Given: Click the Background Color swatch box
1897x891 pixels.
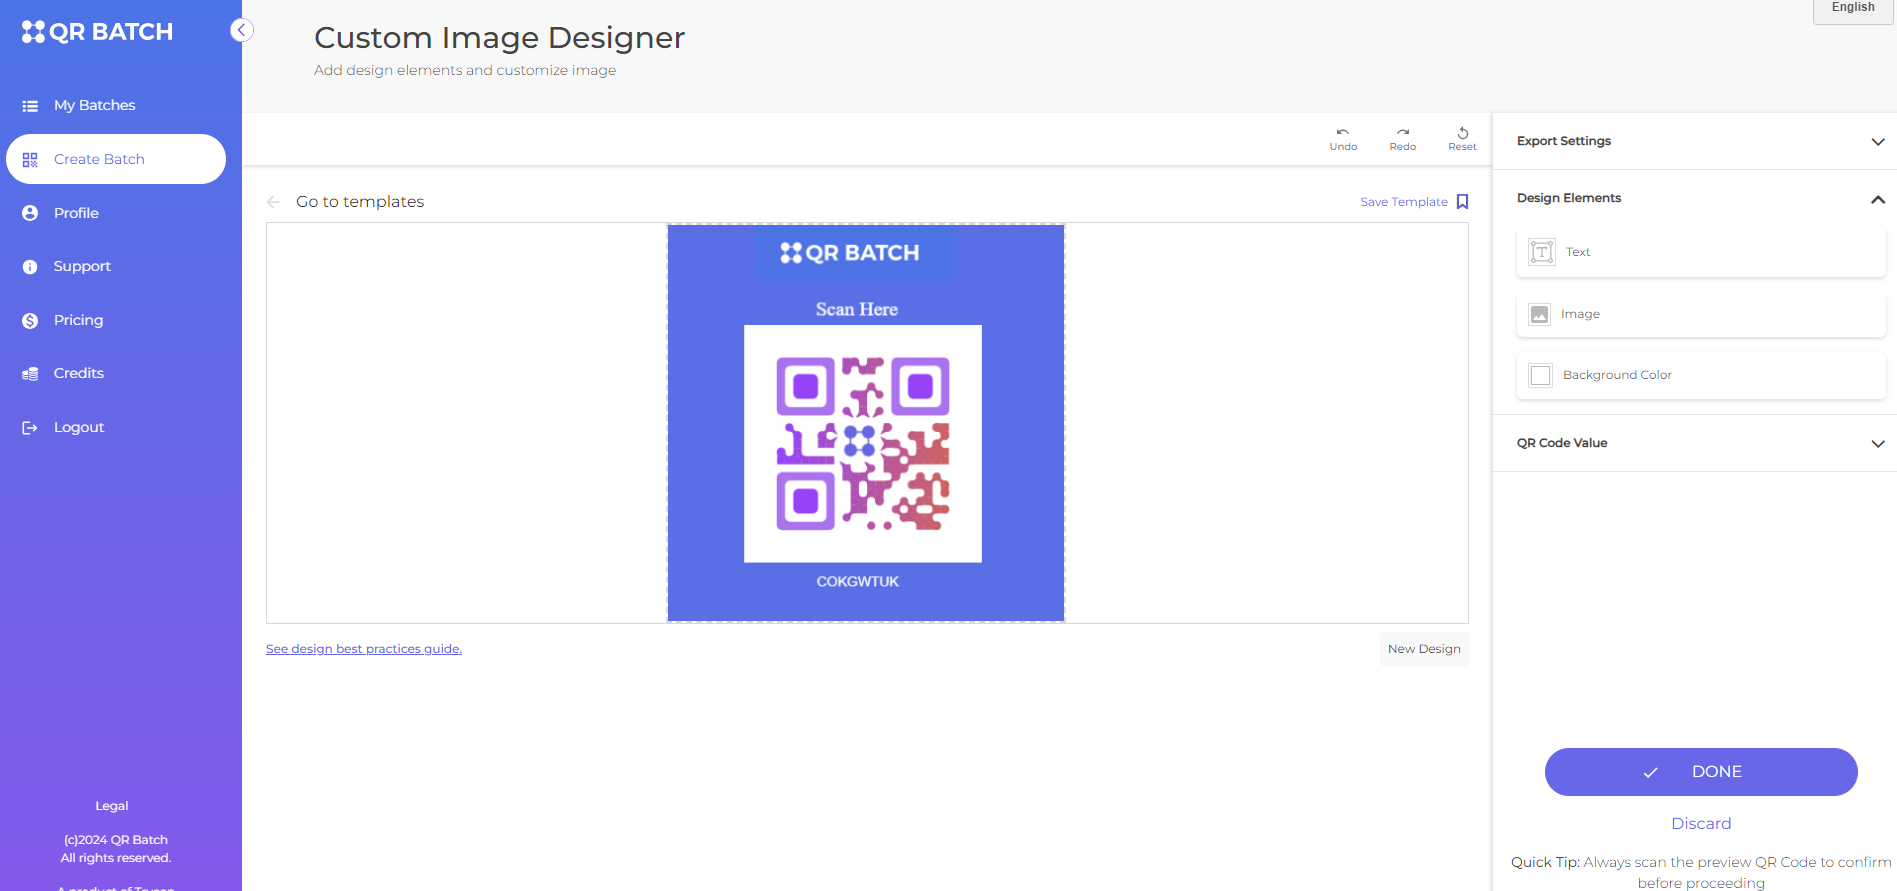Looking at the screenshot, I should pyautogui.click(x=1541, y=375).
